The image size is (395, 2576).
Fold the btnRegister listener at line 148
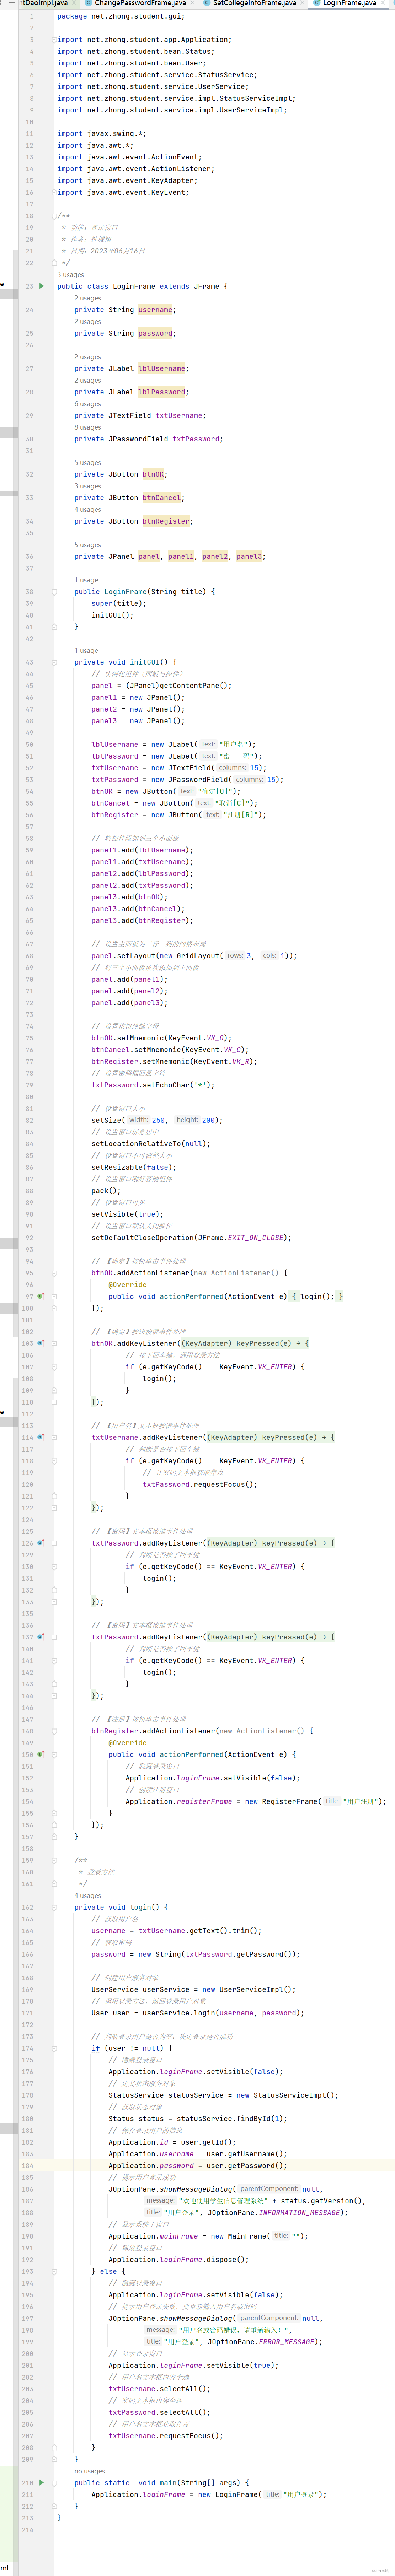click(x=54, y=1731)
